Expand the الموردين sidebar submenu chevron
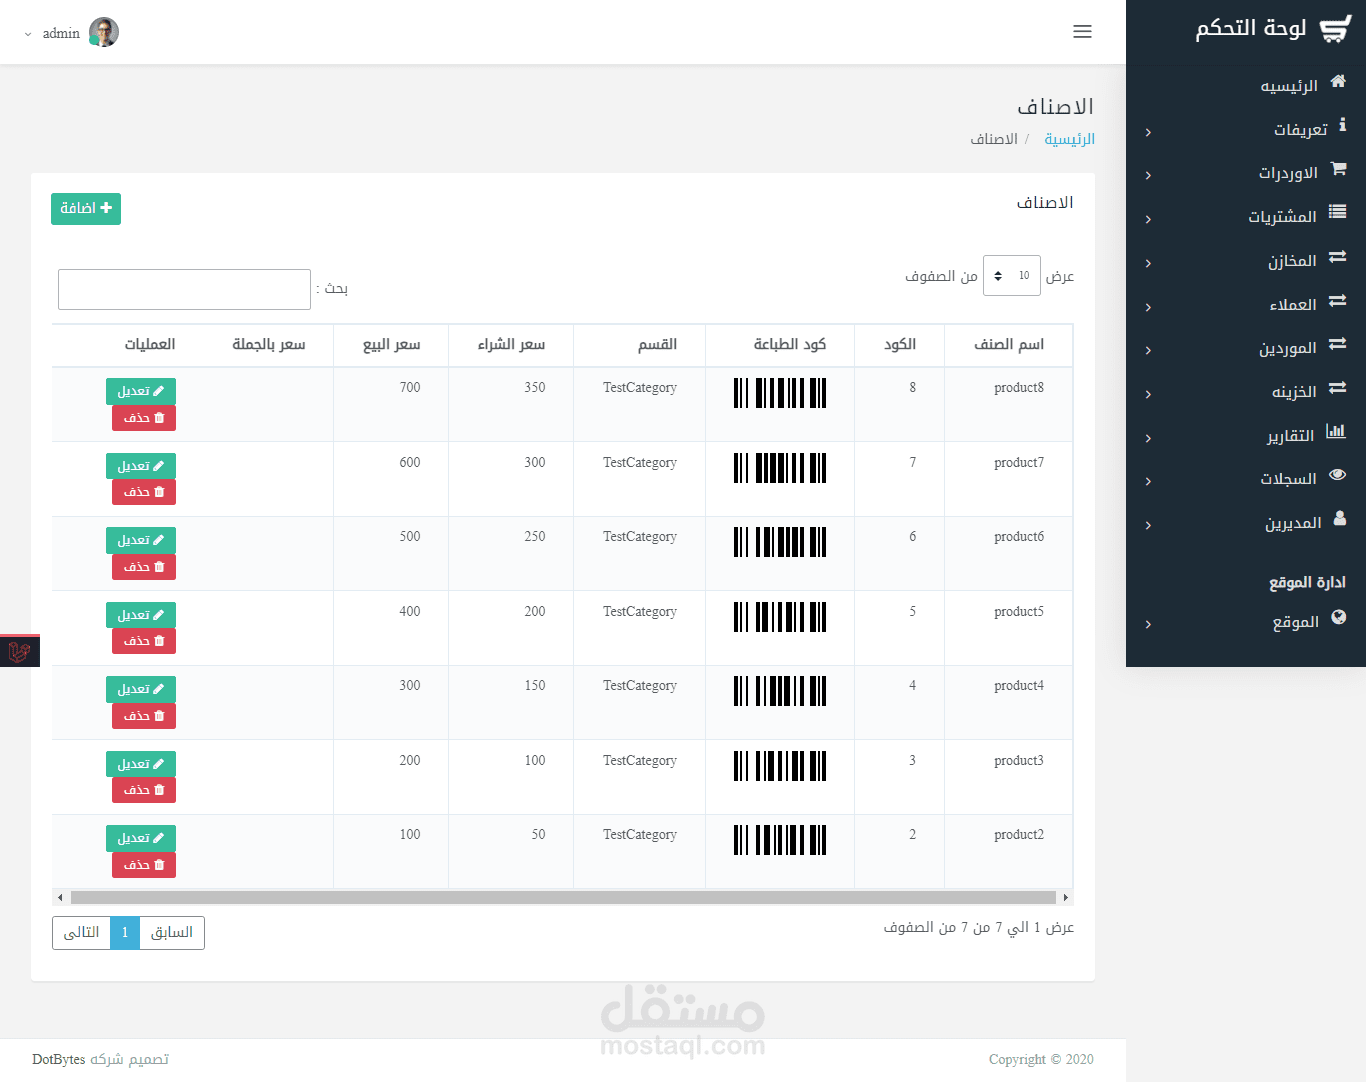This screenshot has height=1082, width=1366. (x=1148, y=350)
